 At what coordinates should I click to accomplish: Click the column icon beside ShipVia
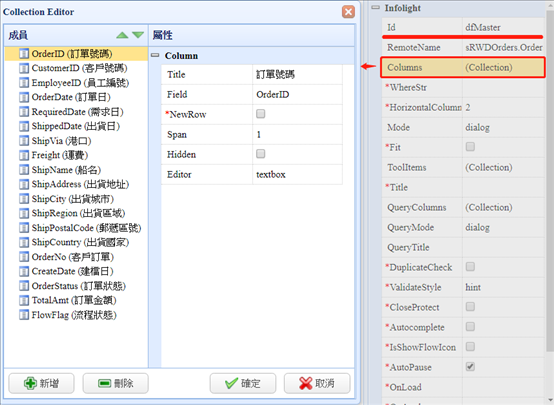24,141
